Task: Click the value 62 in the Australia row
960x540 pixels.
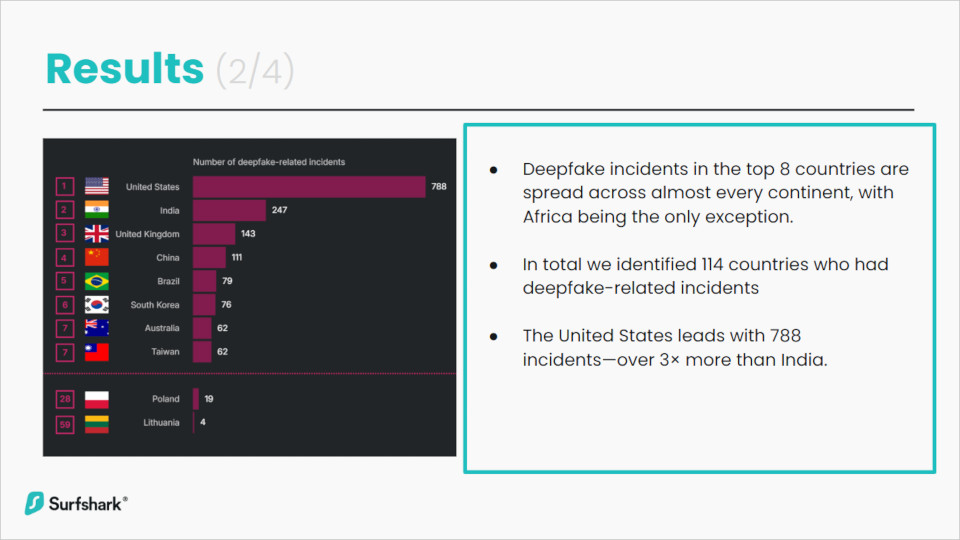Action: tap(222, 328)
